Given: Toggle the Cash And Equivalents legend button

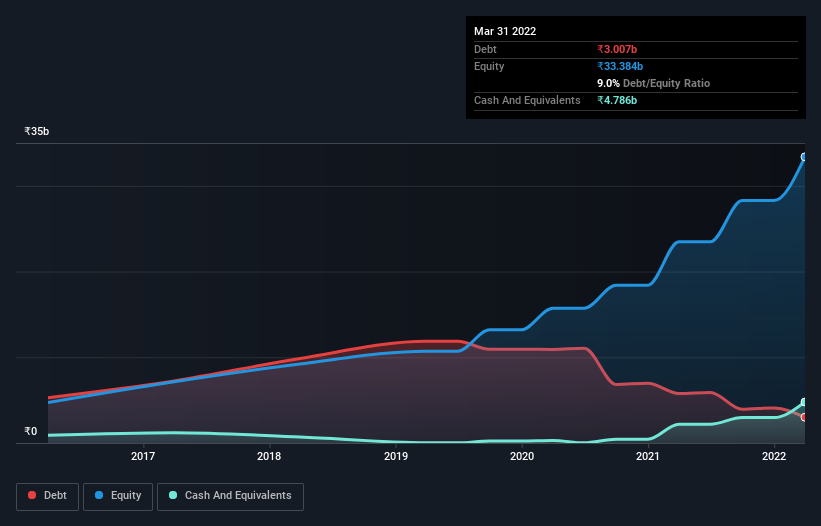Looking at the screenshot, I should pyautogui.click(x=230, y=496).
